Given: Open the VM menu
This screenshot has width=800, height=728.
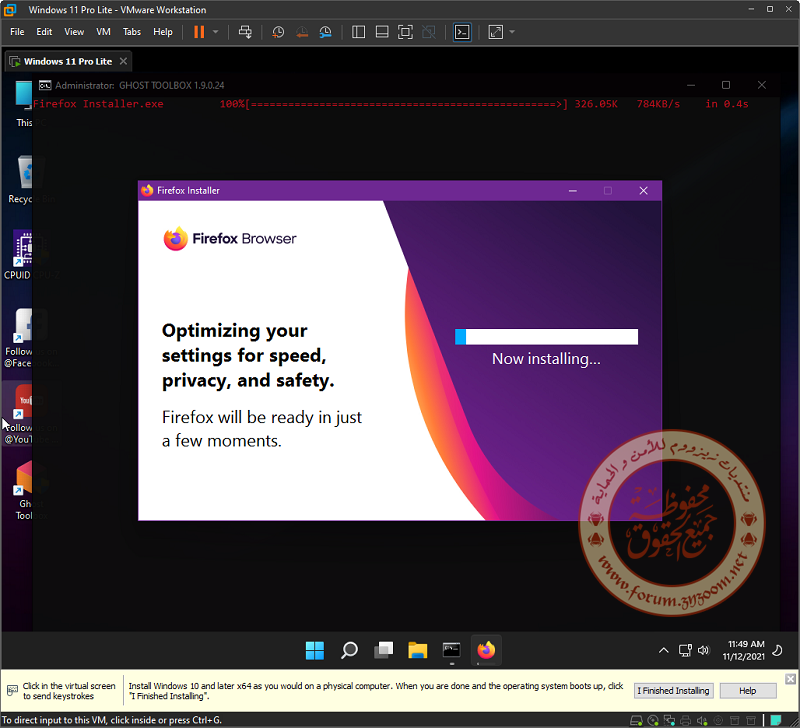Looking at the screenshot, I should tap(103, 32).
